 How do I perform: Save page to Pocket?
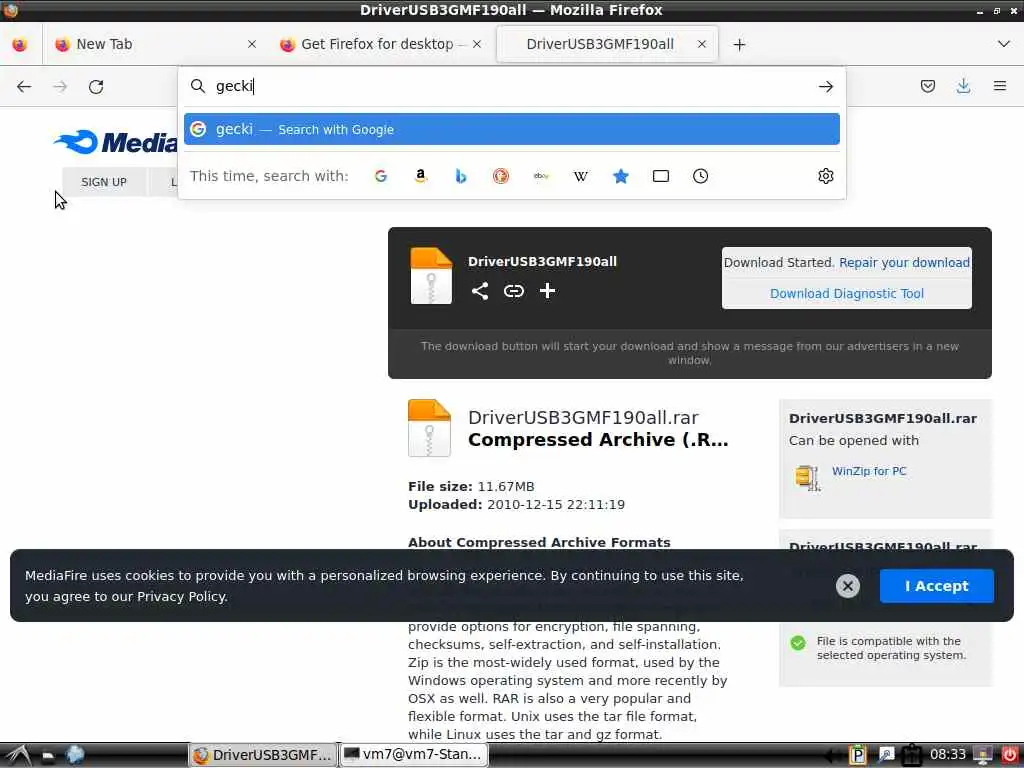point(927,86)
